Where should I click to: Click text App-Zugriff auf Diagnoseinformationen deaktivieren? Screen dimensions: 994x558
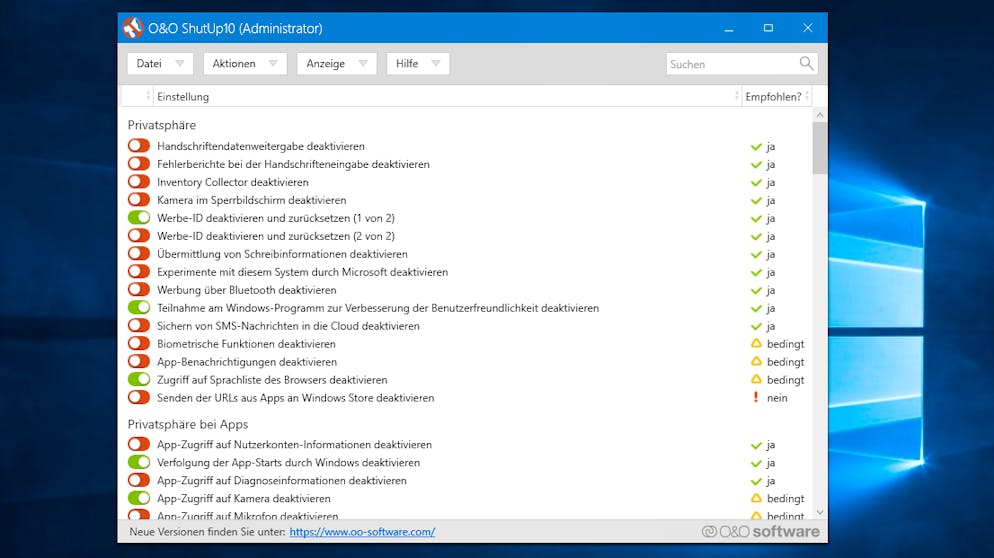click(282, 481)
